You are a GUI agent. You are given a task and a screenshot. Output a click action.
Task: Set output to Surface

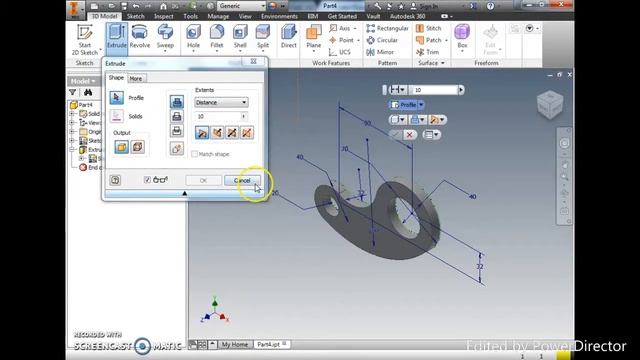click(x=138, y=147)
